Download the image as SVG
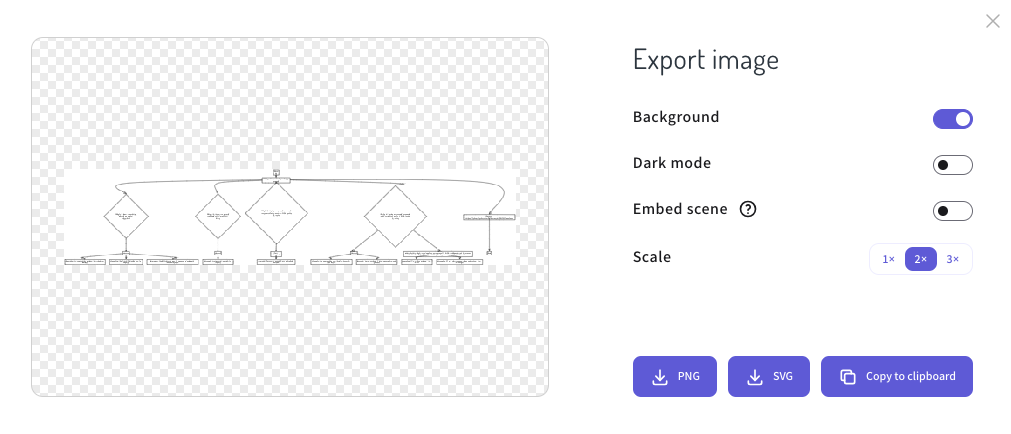1011x434 pixels. (x=769, y=377)
